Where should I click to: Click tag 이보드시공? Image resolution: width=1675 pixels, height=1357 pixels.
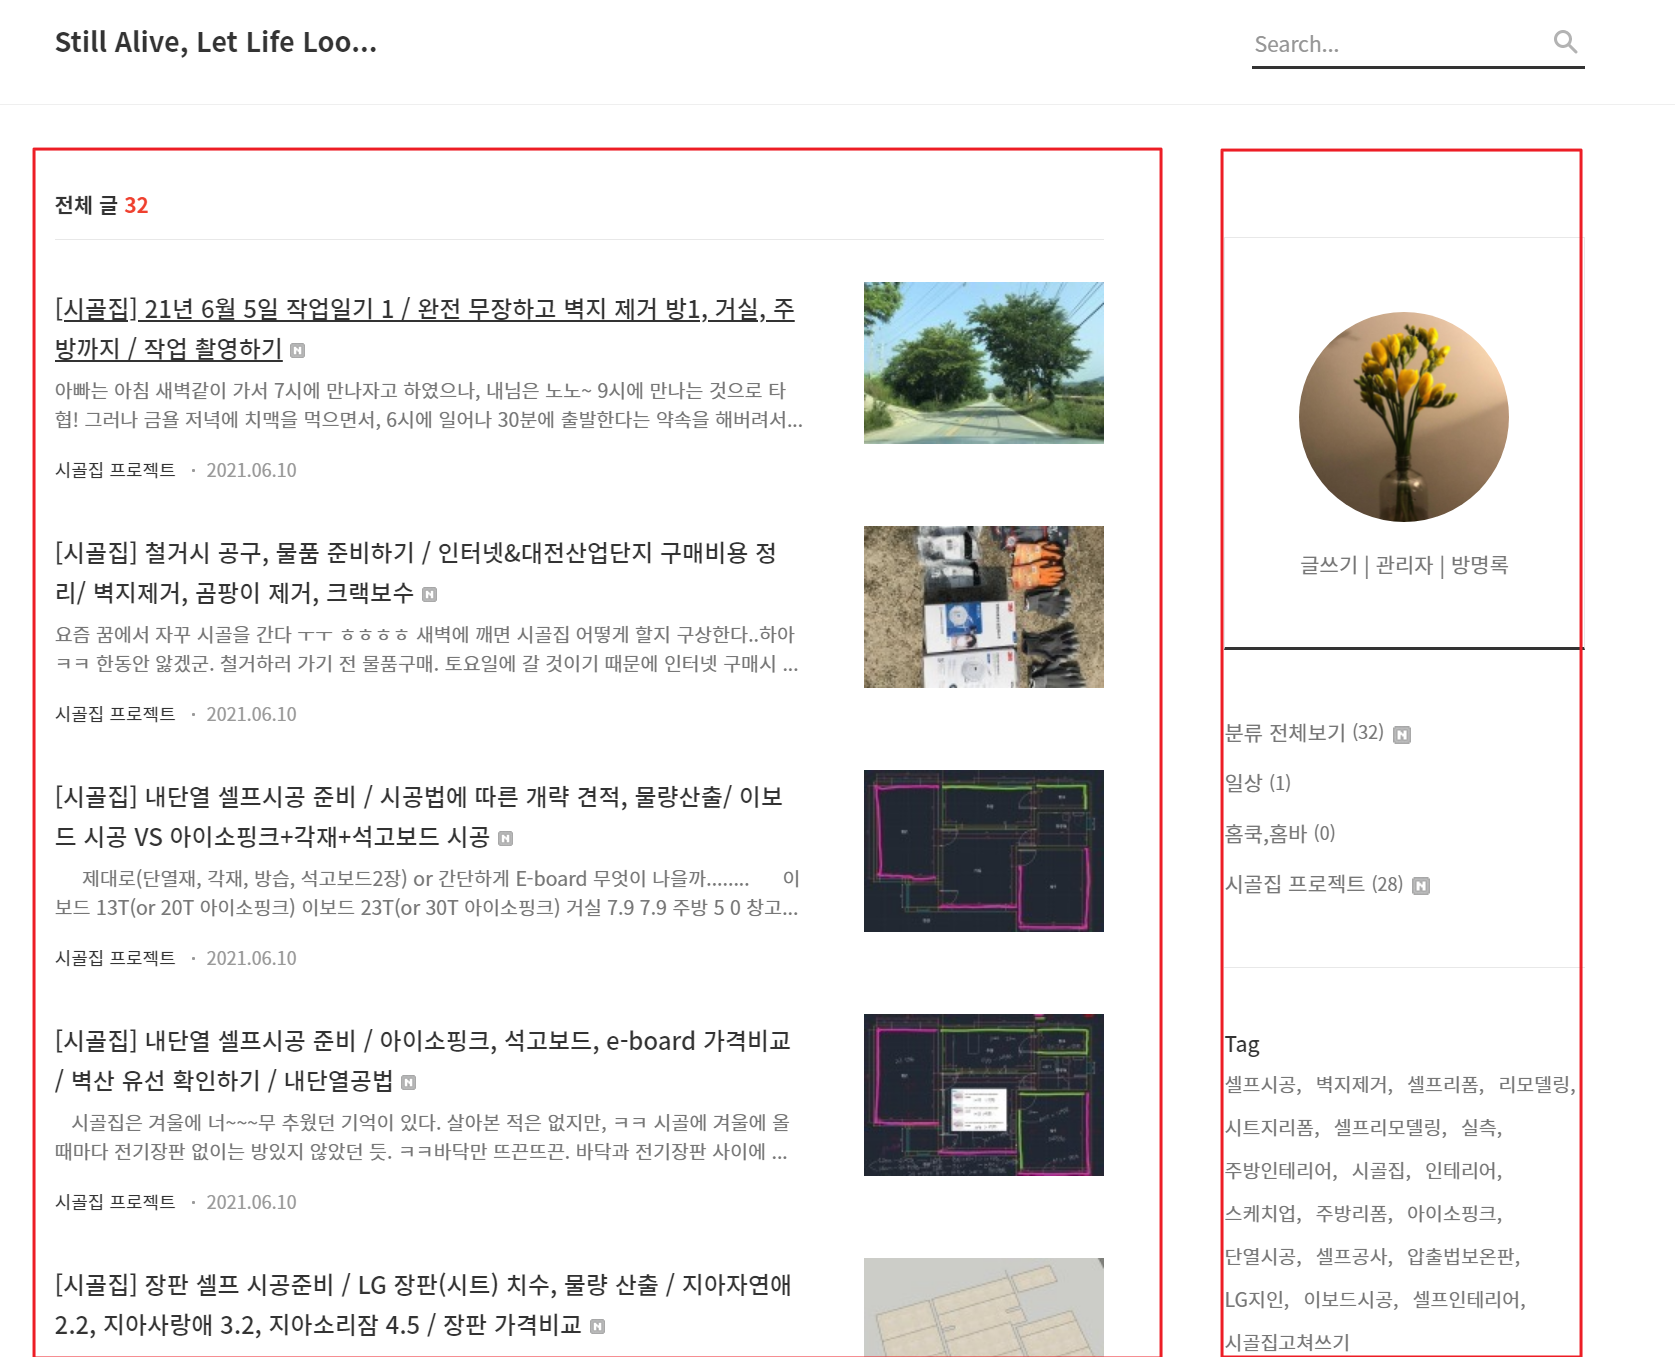click(1348, 1300)
